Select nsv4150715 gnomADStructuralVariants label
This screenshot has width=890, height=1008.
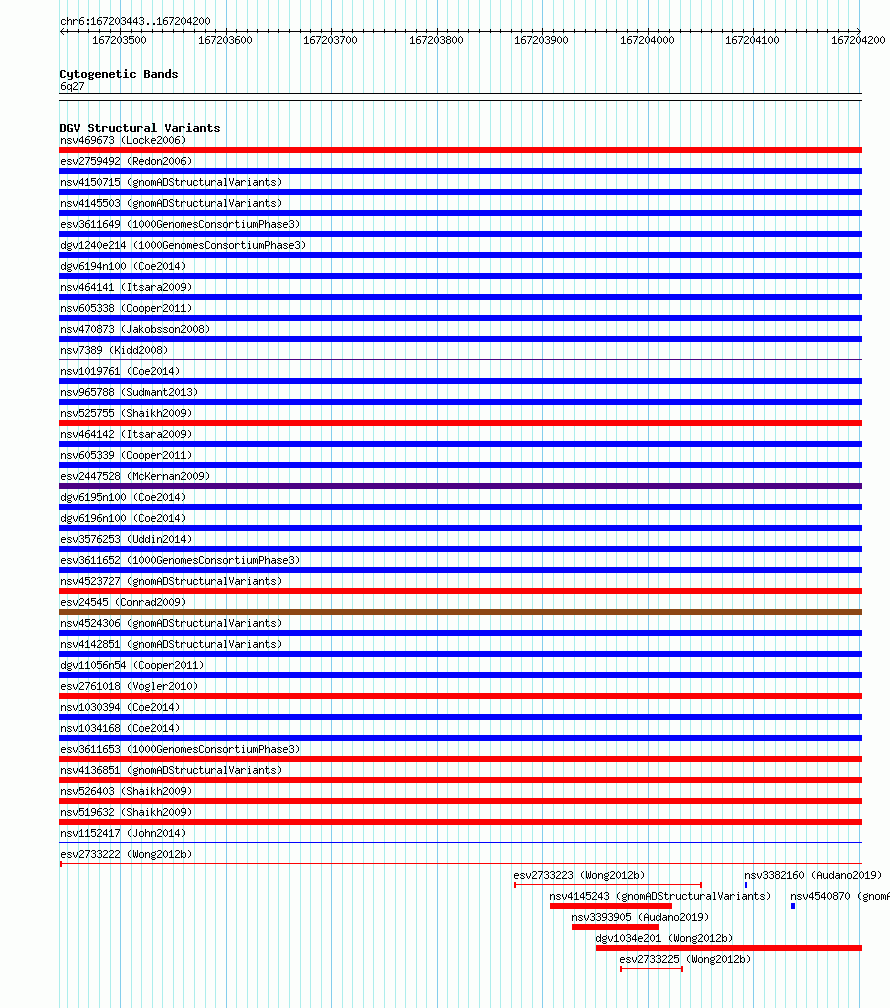tap(171, 183)
